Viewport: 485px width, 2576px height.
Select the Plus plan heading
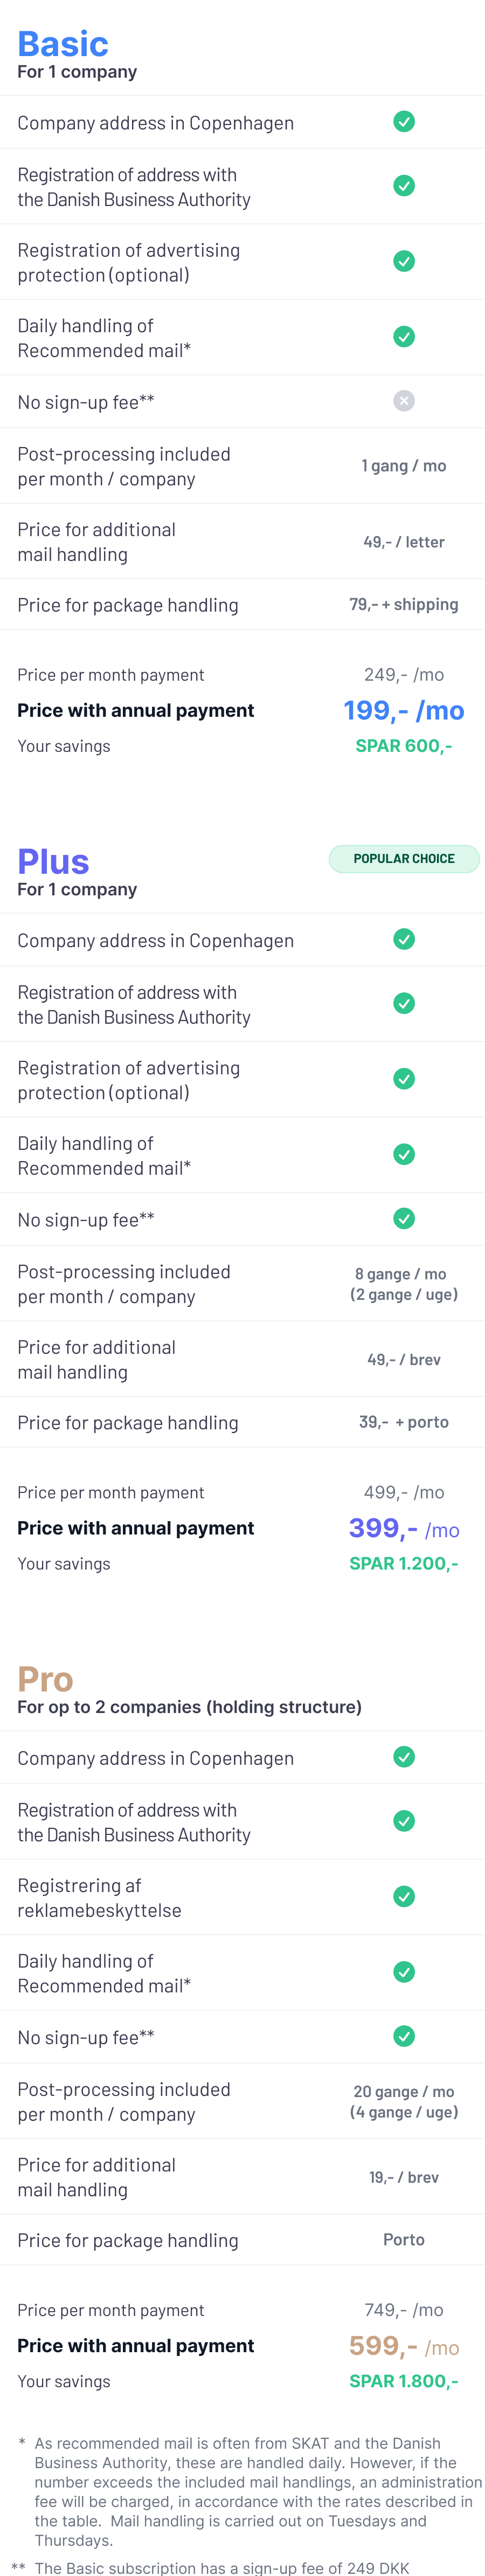point(54,862)
